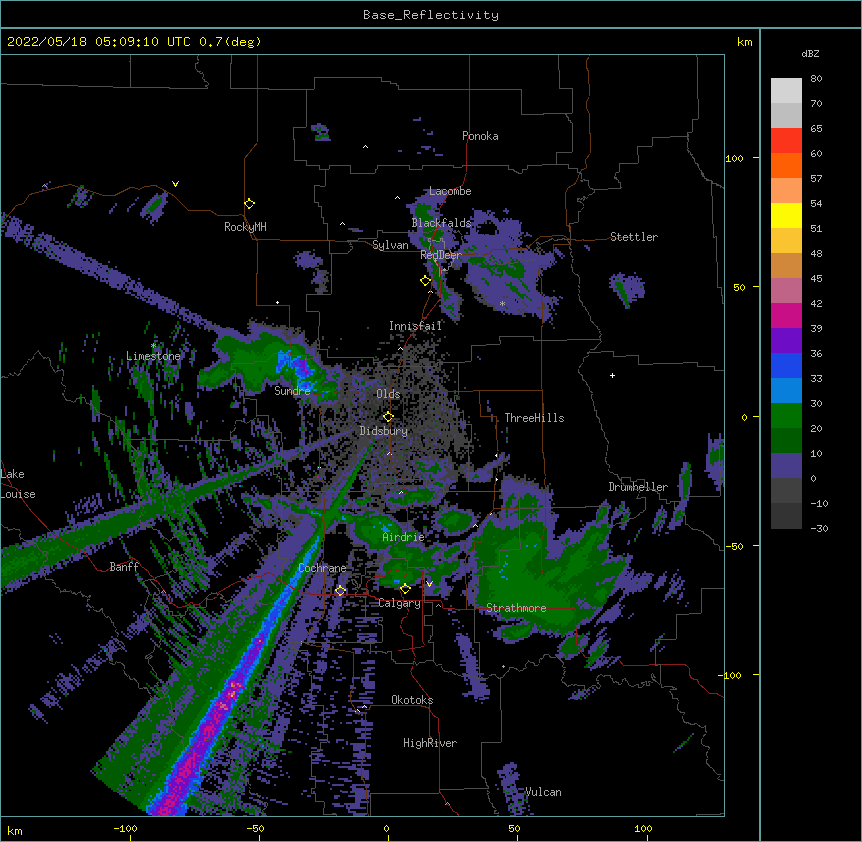Click the Stettler city label
Image resolution: width=862 pixels, height=842 pixels.
(x=634, y=237)
